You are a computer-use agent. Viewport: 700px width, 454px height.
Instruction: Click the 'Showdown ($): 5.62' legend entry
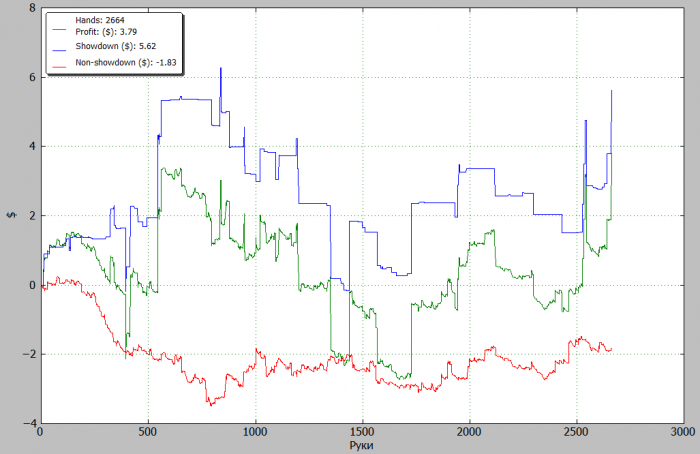[x=116, y=46]
